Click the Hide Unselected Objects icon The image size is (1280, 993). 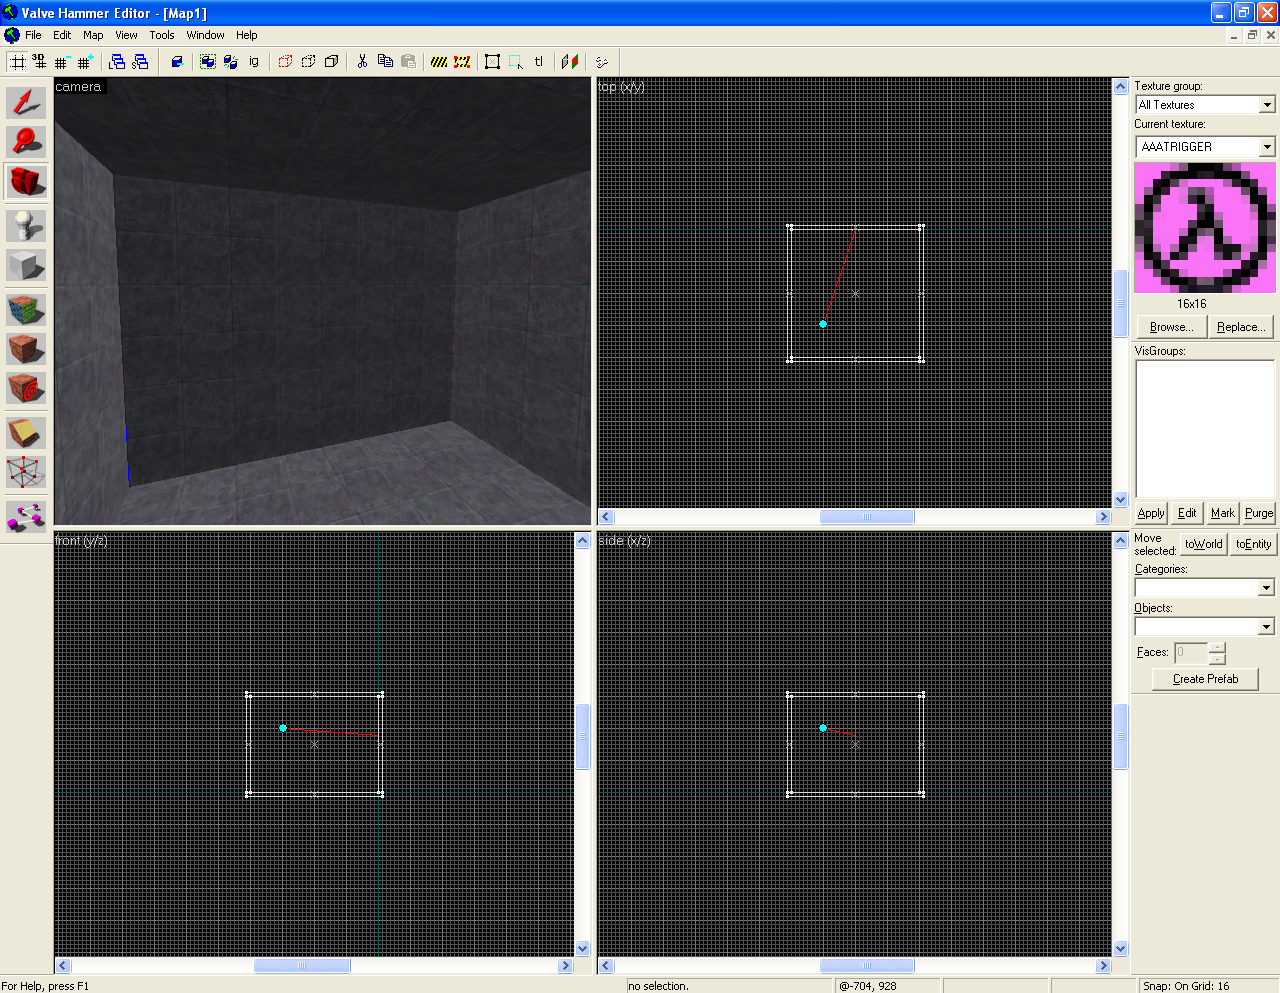coord(308,62)
